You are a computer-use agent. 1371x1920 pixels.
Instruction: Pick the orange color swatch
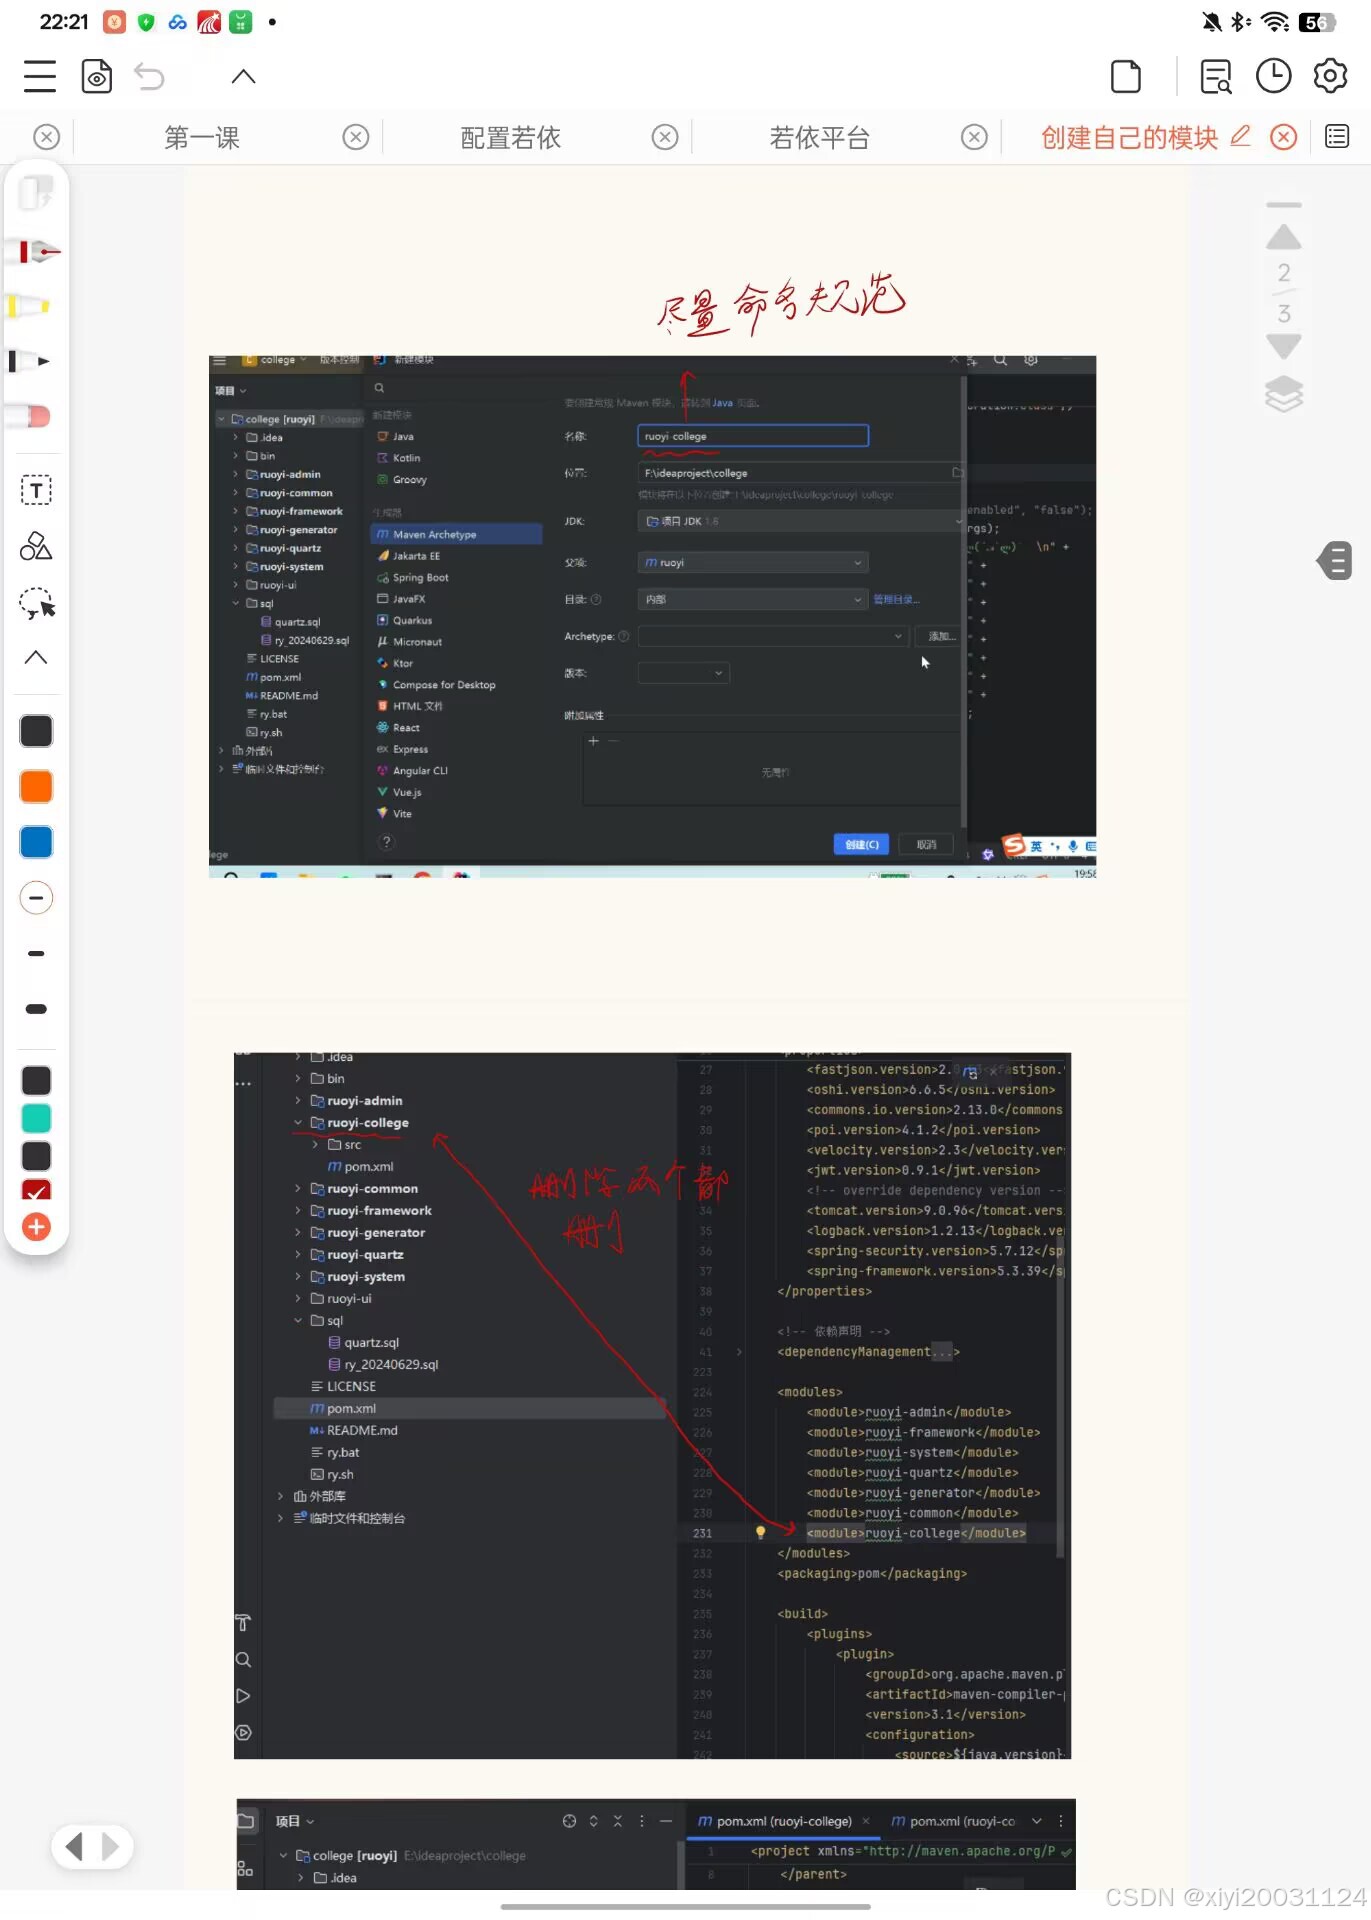36,787
